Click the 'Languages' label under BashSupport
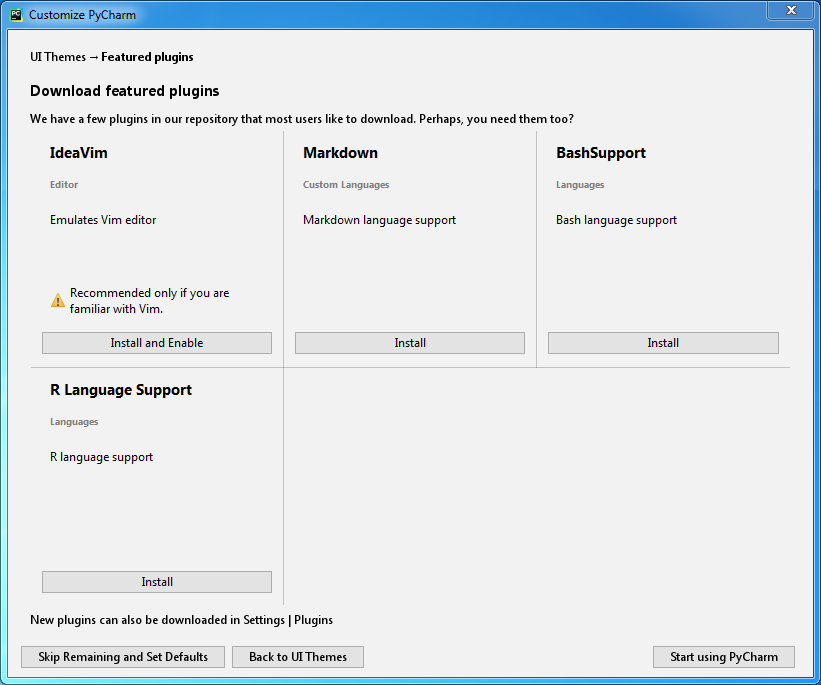The height and width of the screenshot is (685, 821). 580,185
